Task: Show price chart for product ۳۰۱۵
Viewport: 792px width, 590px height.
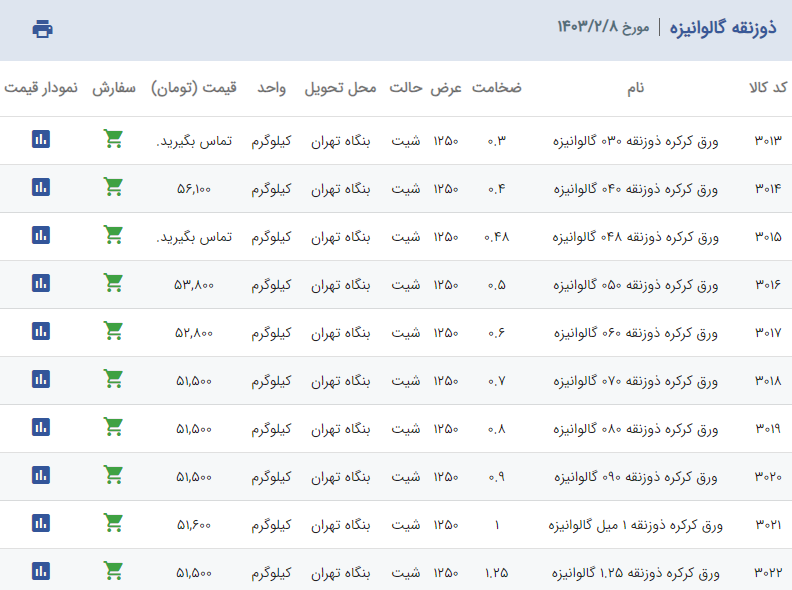Action: point(41,235)
